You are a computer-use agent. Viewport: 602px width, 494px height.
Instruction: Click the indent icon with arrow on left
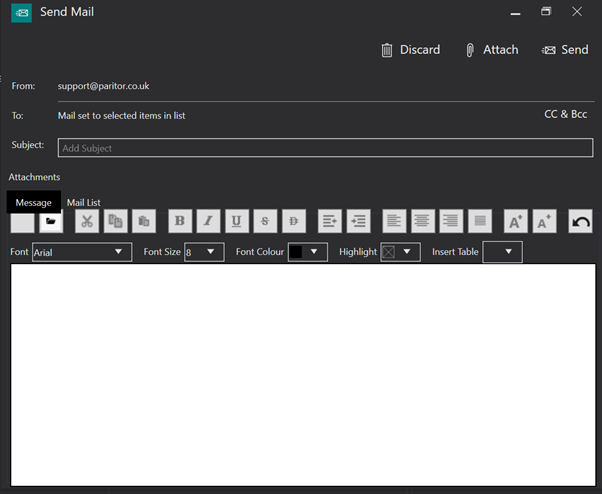click(x=358, y=221)
